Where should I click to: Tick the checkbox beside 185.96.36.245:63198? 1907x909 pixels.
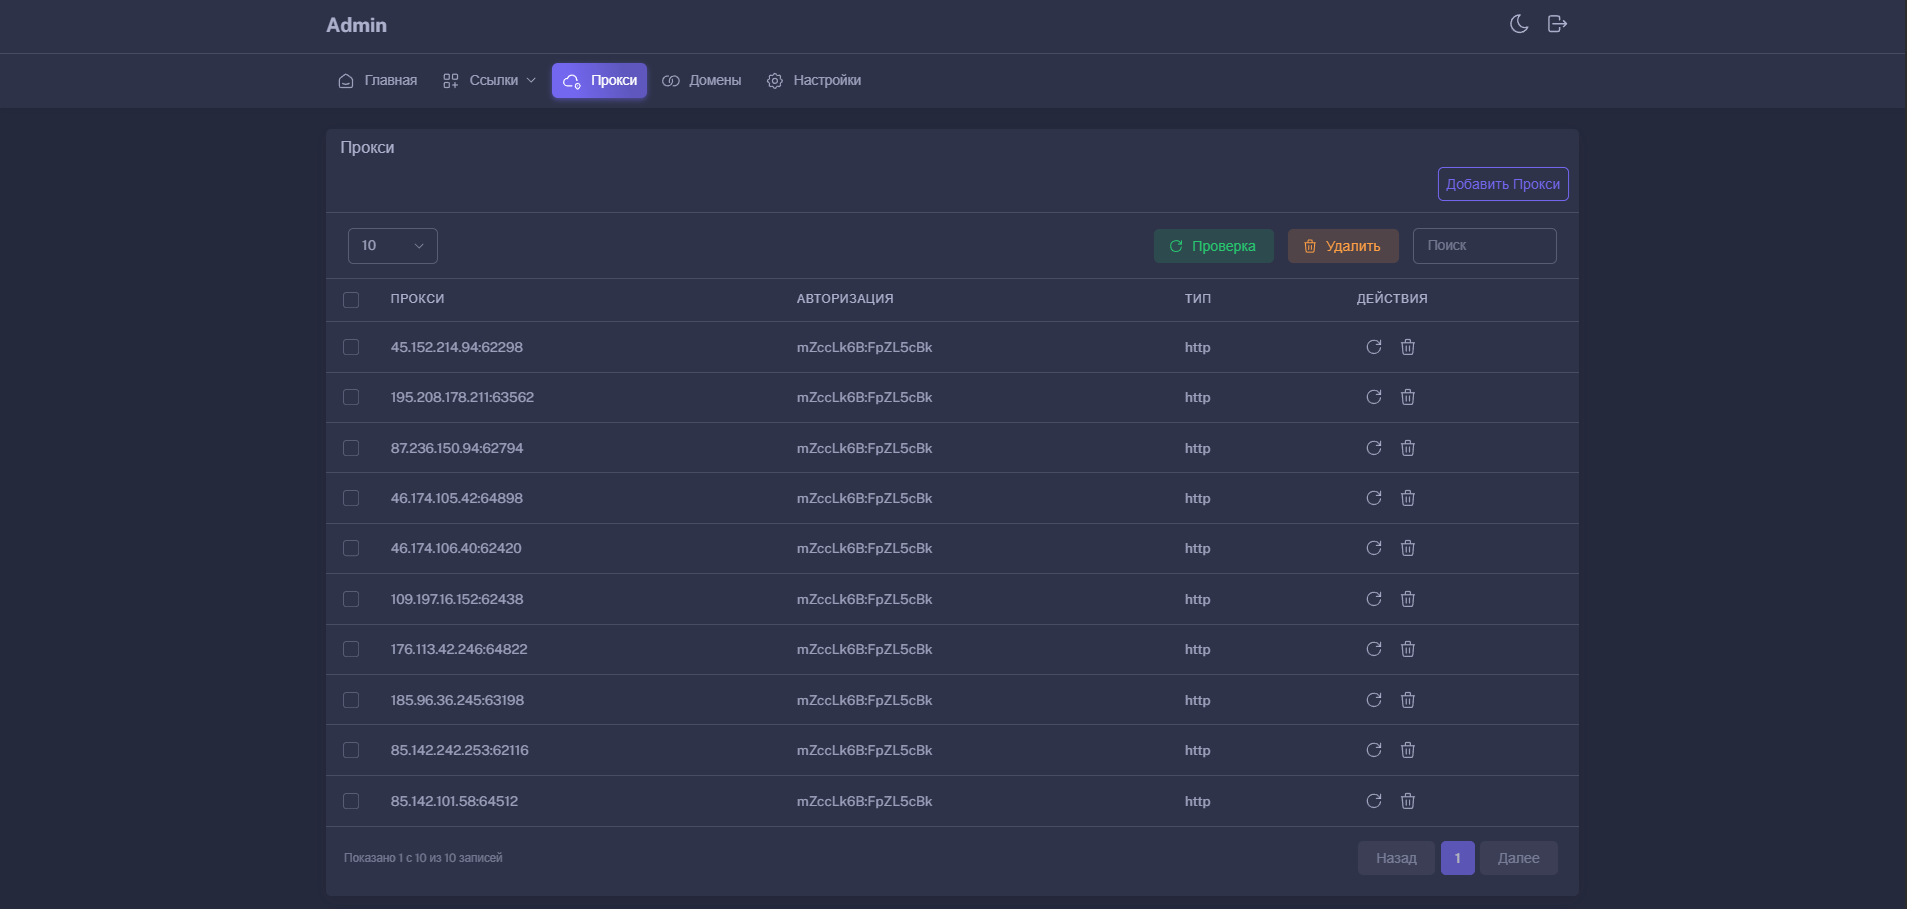[351, 700]
